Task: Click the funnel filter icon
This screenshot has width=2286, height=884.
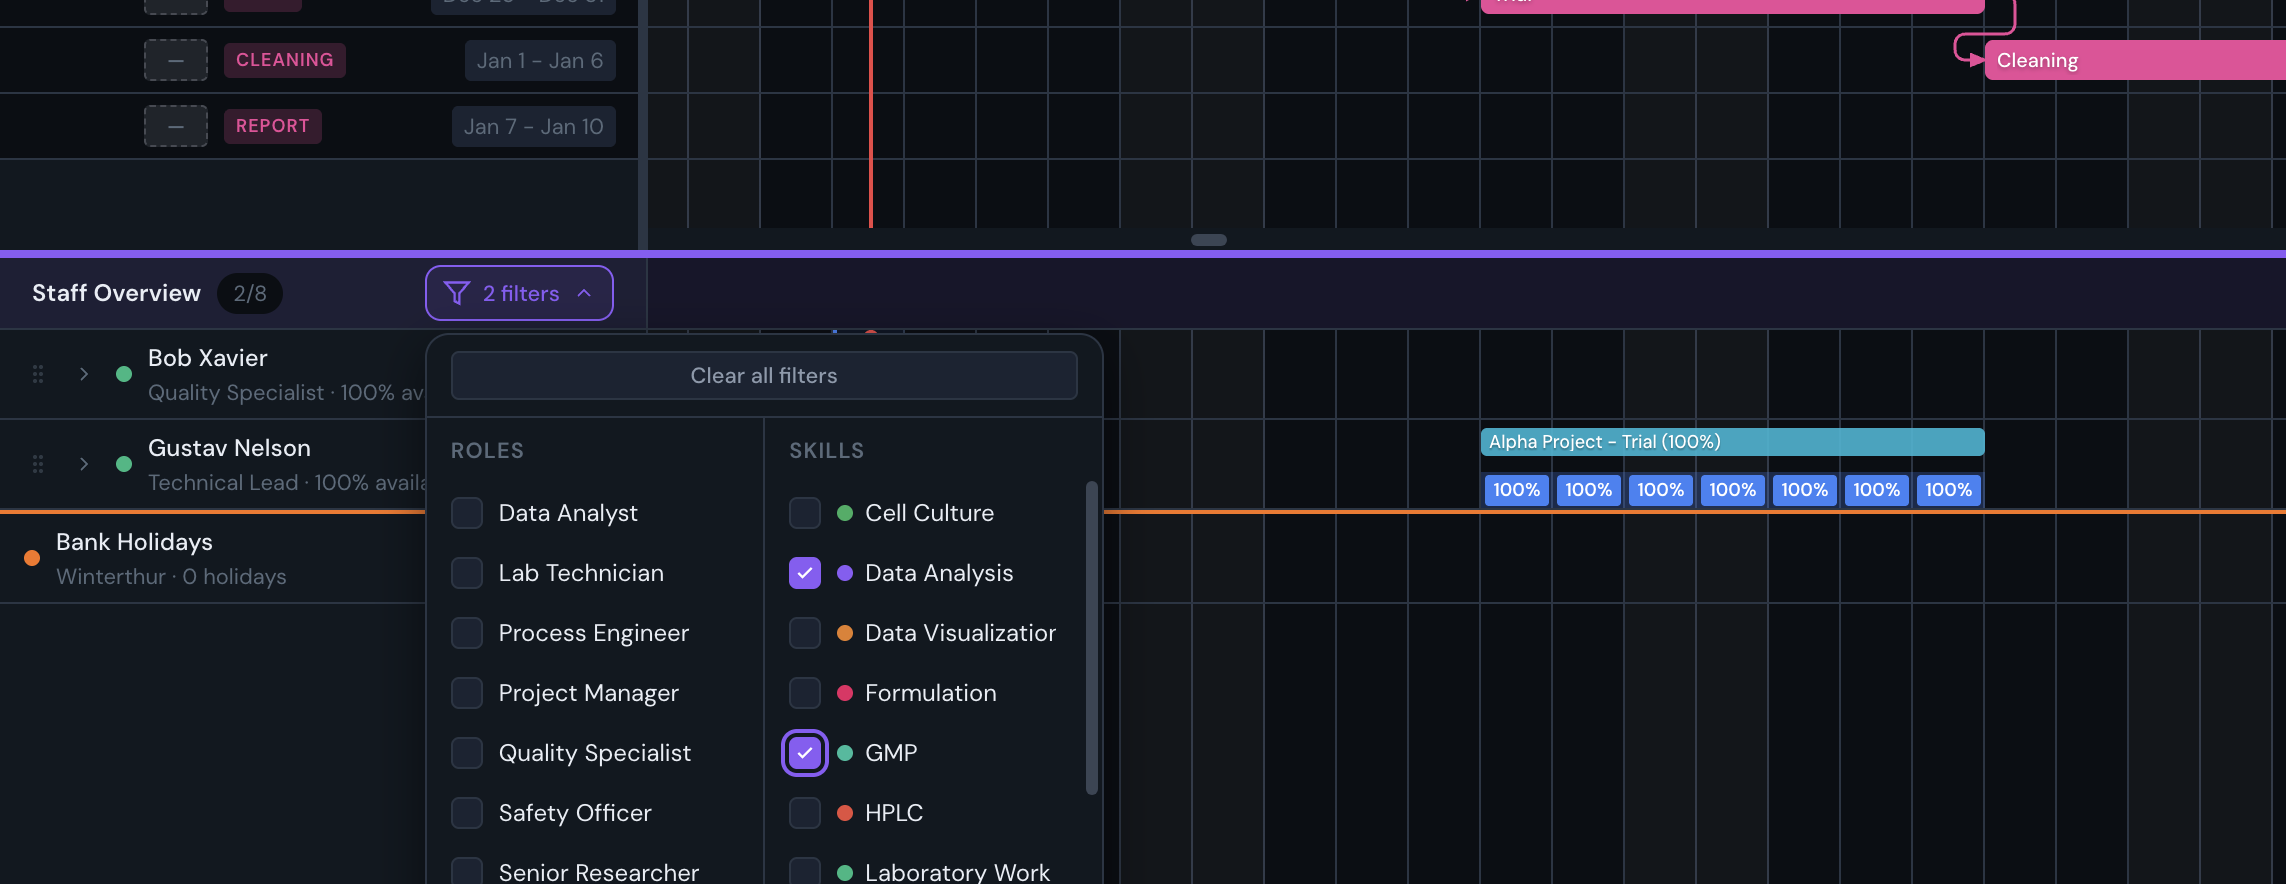Action: (456, 293)
